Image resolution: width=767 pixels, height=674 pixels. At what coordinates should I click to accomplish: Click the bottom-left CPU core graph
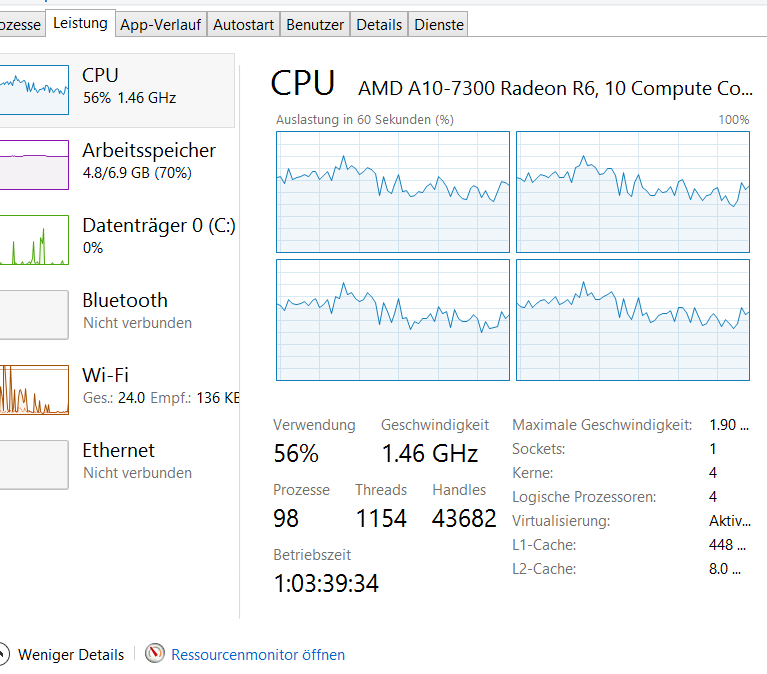click(x=393, y=320)
